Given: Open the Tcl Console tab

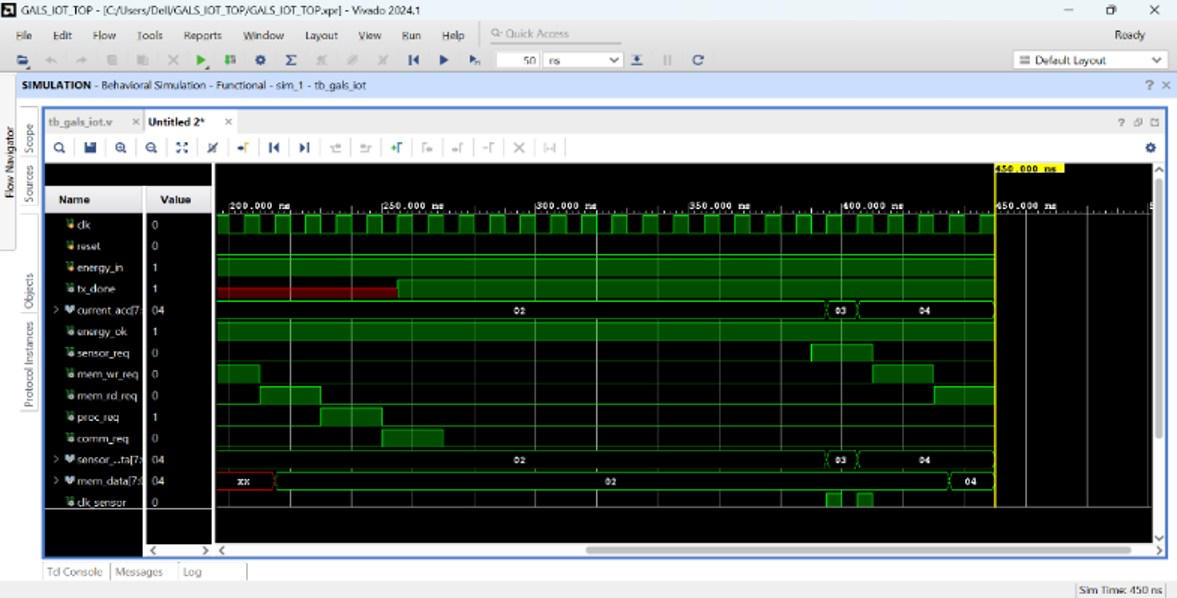Looking at the screenshot, I should pyautogui.click(x=74, y=572).
